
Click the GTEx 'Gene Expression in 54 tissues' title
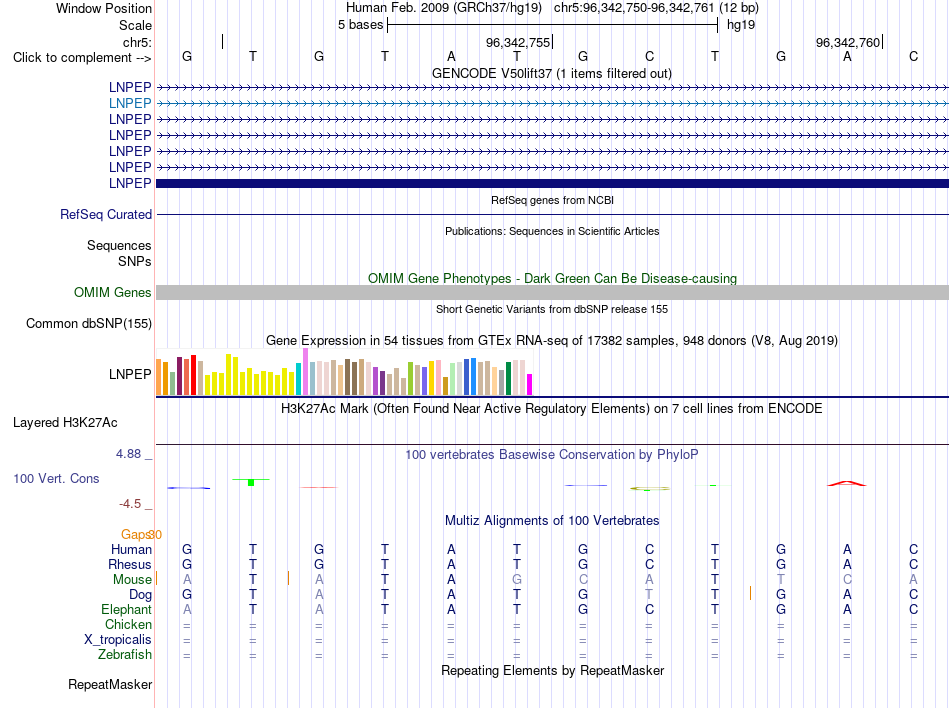[552, 340]
